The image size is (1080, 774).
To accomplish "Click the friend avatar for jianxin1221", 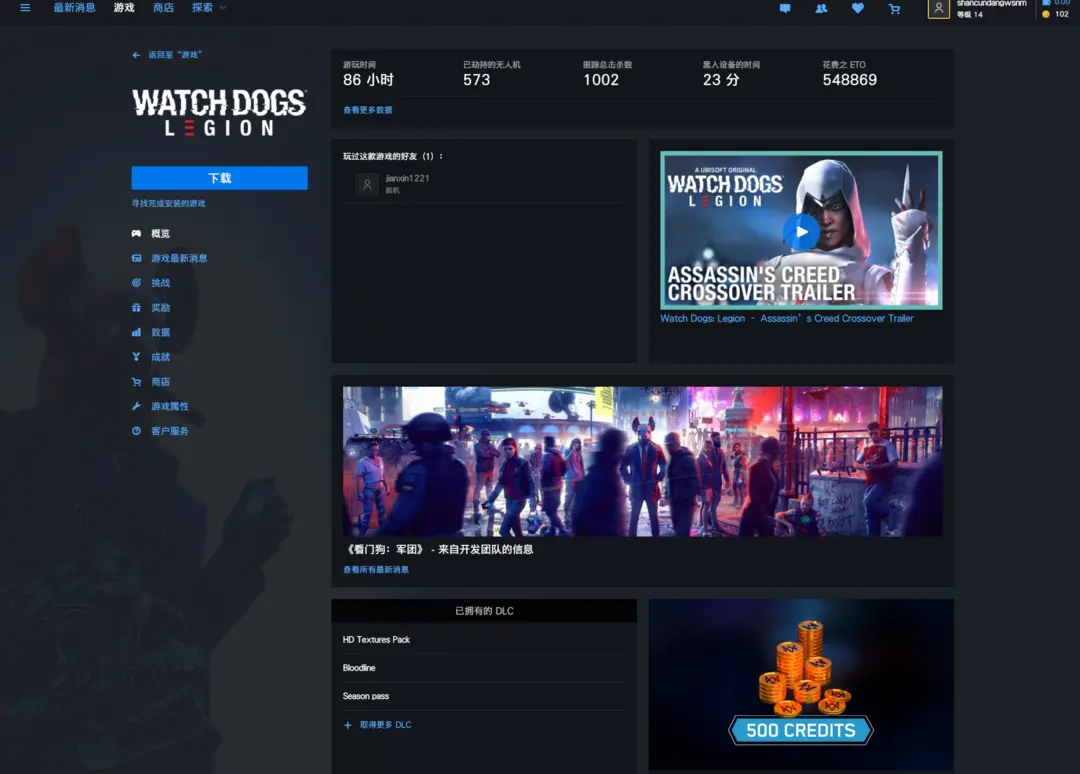I will coord(367,184).
